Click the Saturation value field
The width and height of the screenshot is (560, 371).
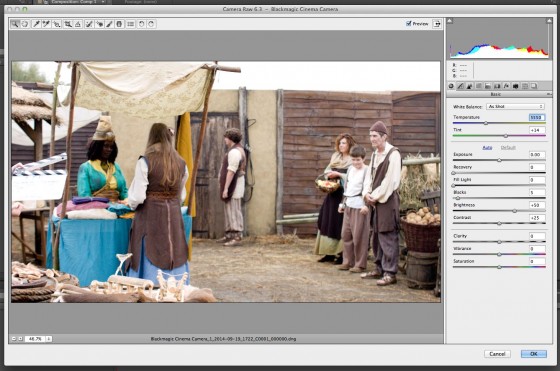[x=537, y=261]
